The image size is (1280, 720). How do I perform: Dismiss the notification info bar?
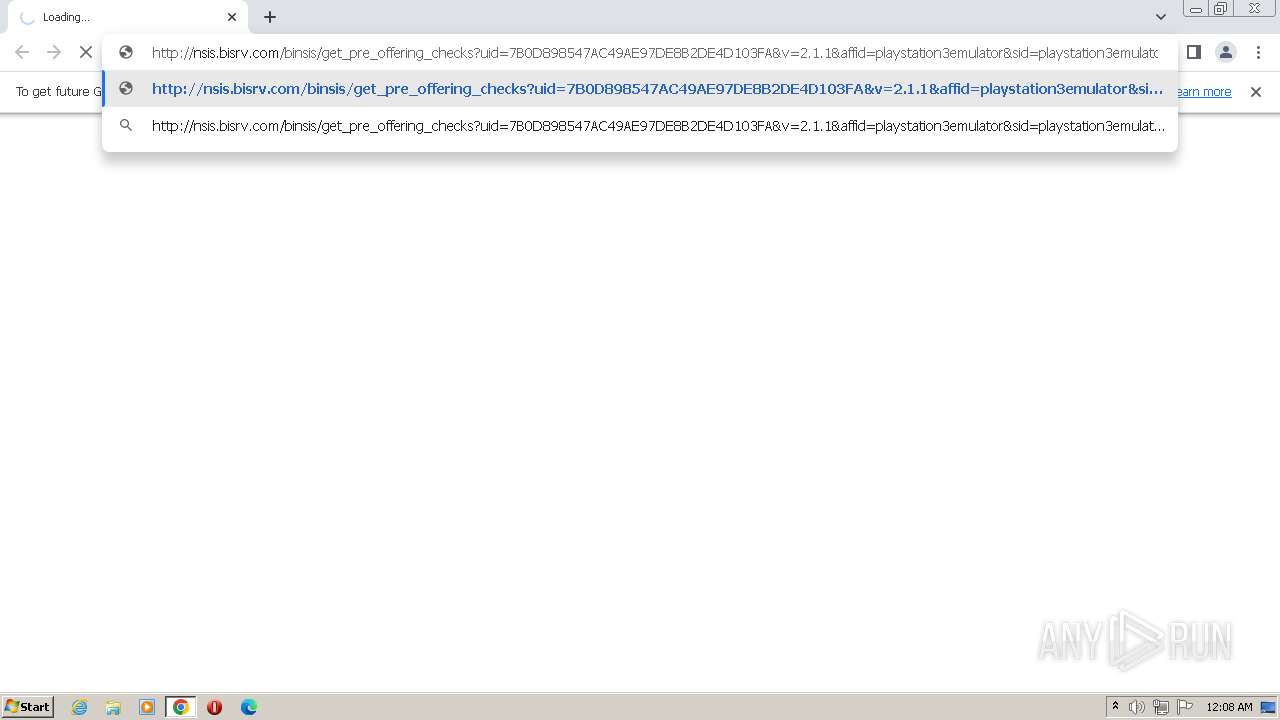[x=1256, y=92]
